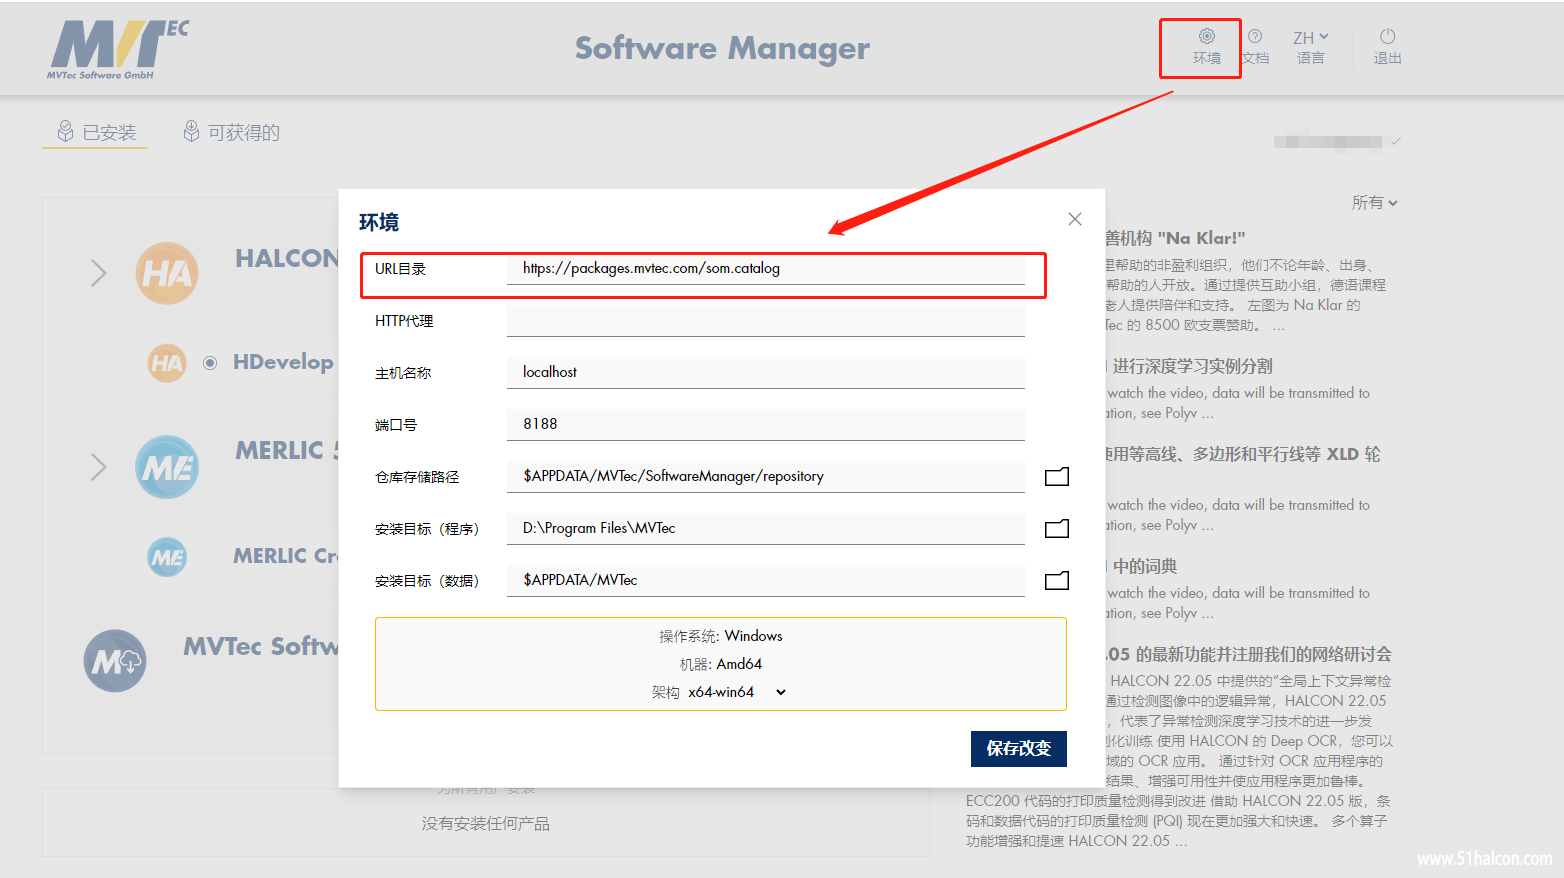Browse folder for 安装目标（数据）
The image size is (1564, 878).
1057,581
